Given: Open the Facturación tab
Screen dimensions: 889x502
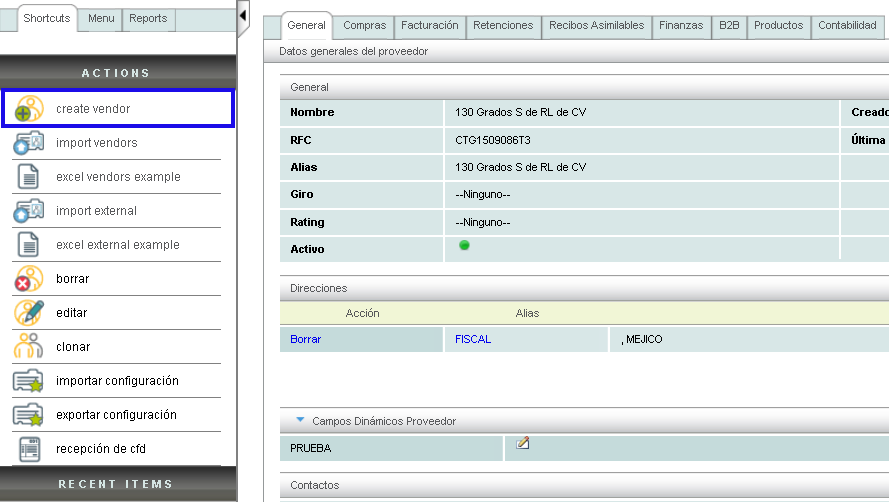Looking at the screenshot, I should coord(429,26).
